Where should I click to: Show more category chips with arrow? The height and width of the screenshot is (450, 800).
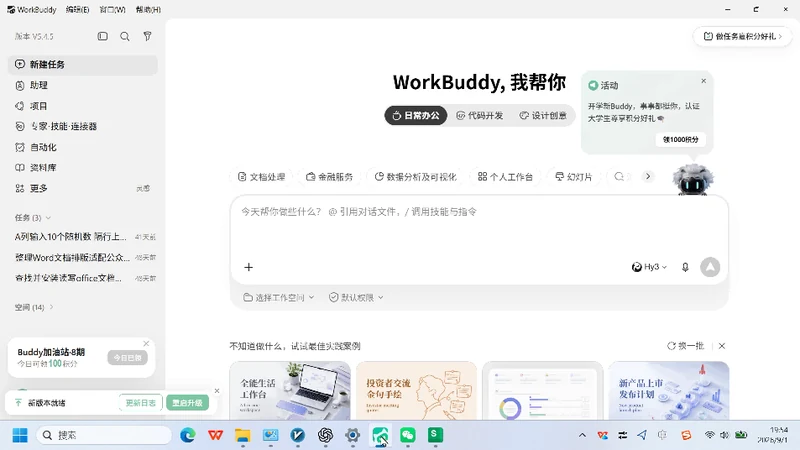coord(648,177)
